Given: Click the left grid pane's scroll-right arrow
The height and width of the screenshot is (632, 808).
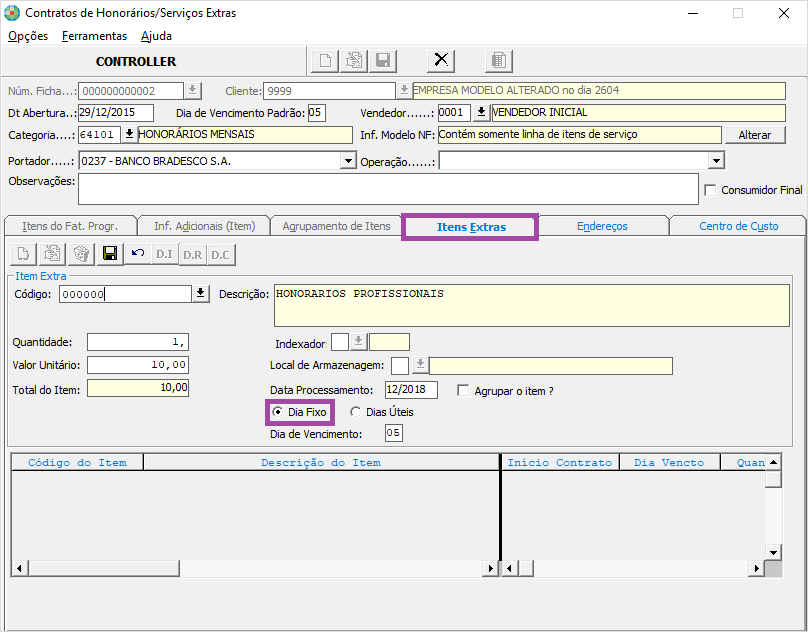Looking at the screenshot, I should click(491, 569).
